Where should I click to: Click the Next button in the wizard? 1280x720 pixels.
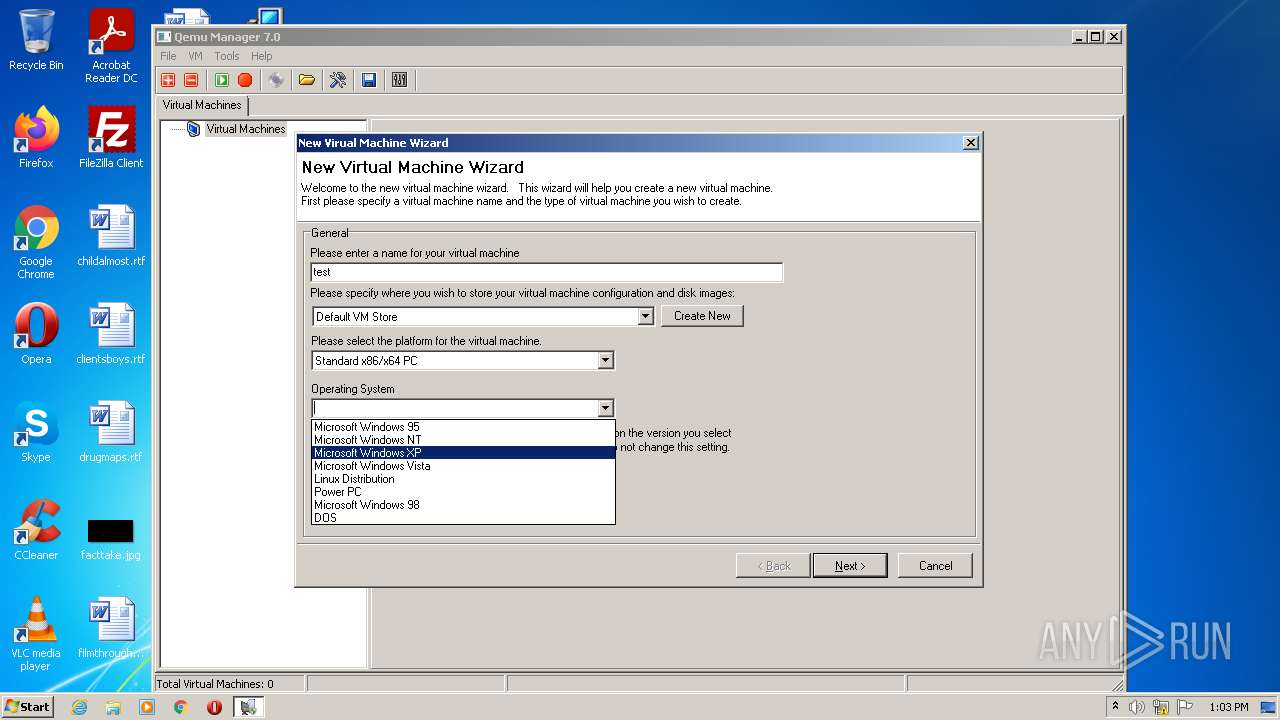850,566
